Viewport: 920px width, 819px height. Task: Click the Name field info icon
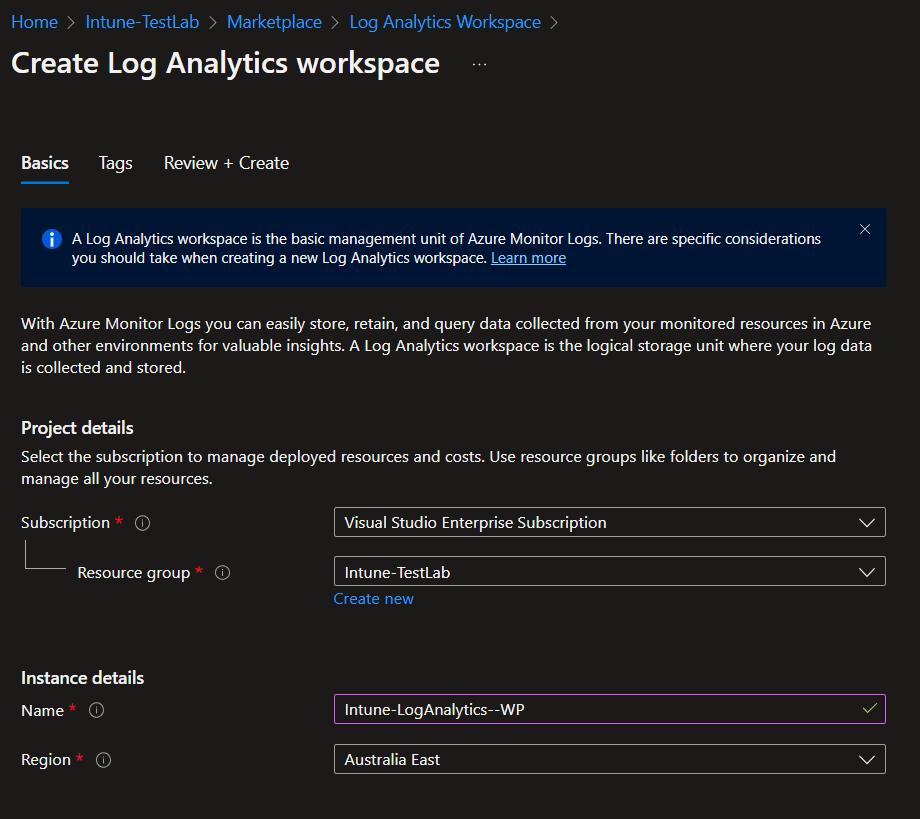[x=97, y=710]
